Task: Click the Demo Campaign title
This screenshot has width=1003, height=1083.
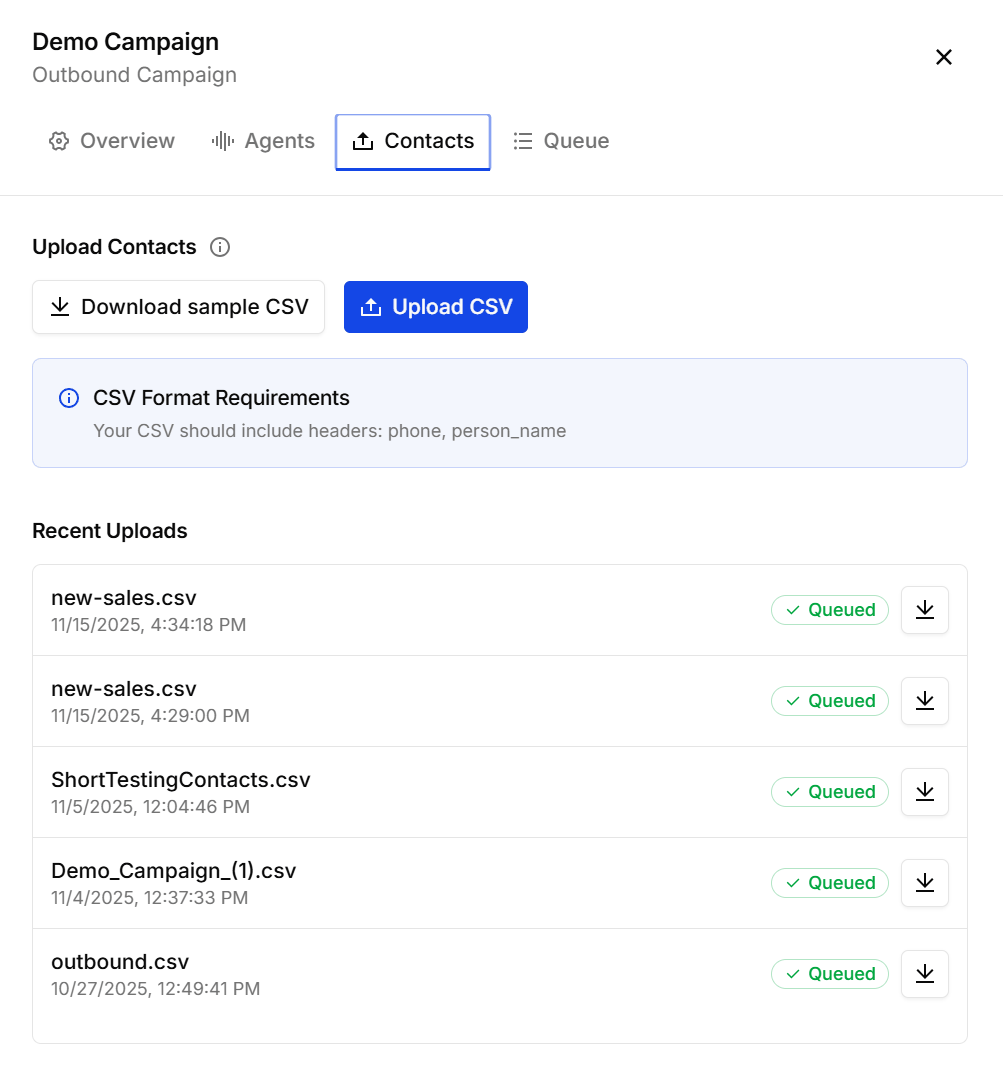Action: tap(126, 41)
